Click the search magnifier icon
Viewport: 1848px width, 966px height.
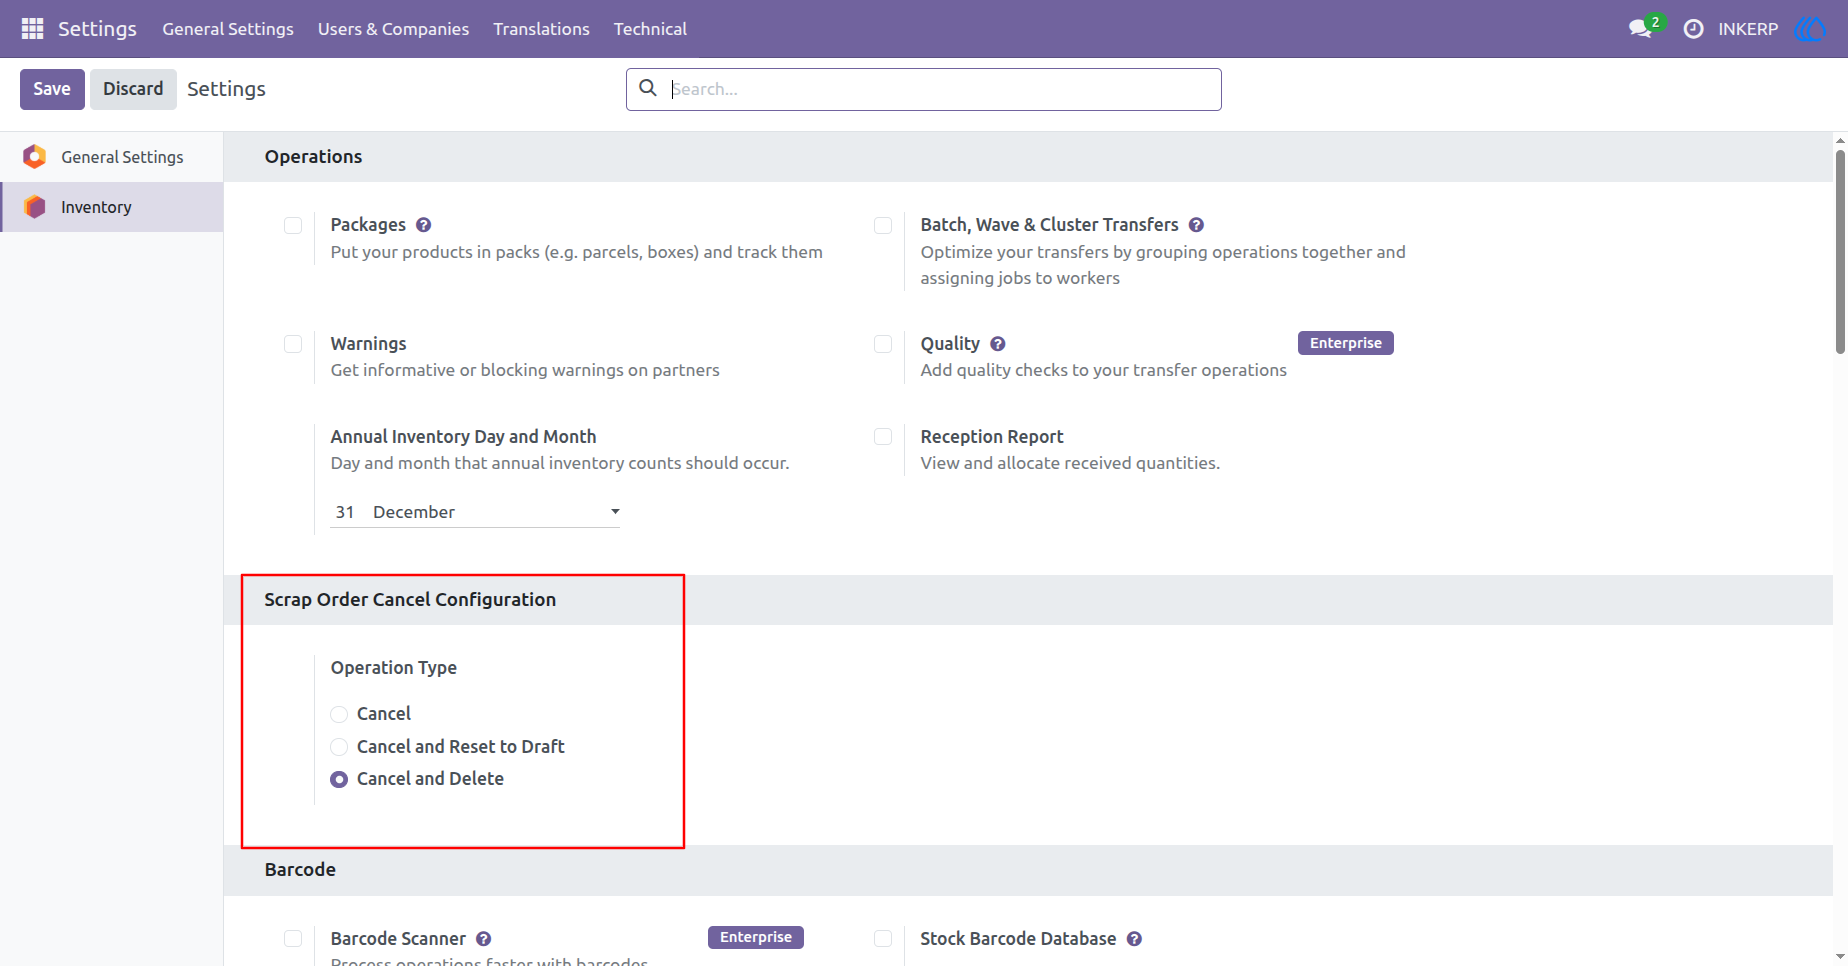coord(648,88)
